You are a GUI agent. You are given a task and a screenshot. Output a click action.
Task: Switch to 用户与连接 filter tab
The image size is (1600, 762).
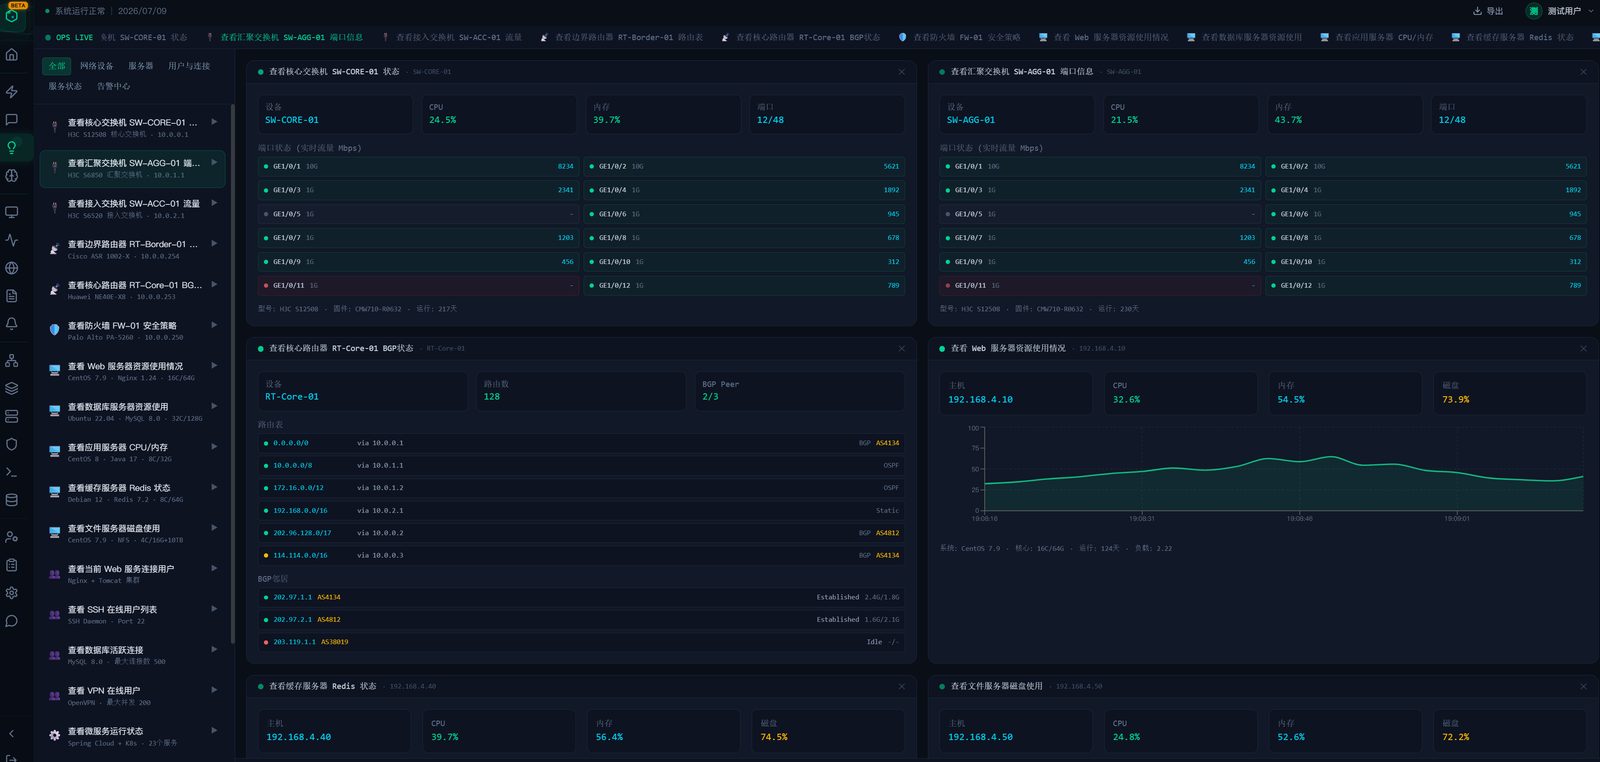click(189, 66)
